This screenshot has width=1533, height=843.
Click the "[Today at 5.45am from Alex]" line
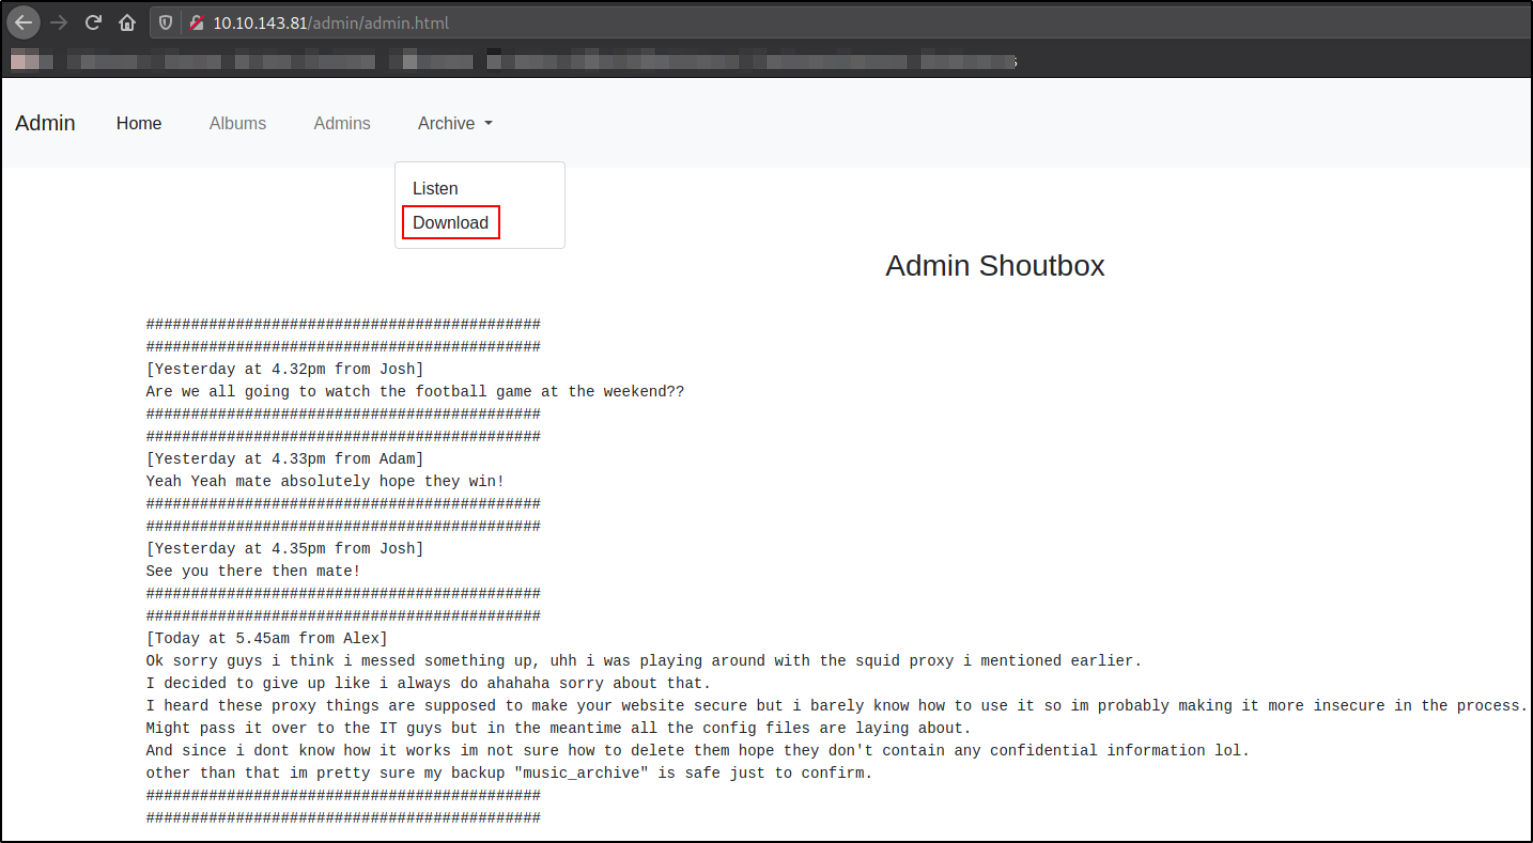[x=267, y=638]
